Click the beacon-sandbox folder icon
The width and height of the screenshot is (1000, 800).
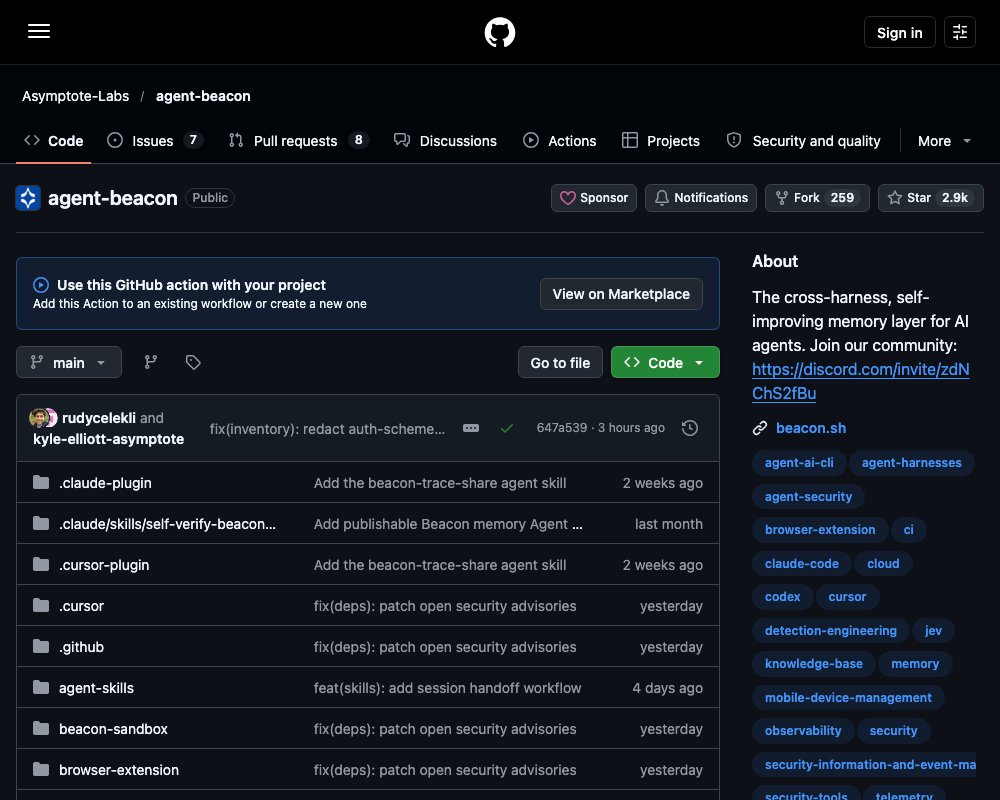point(41,729)
